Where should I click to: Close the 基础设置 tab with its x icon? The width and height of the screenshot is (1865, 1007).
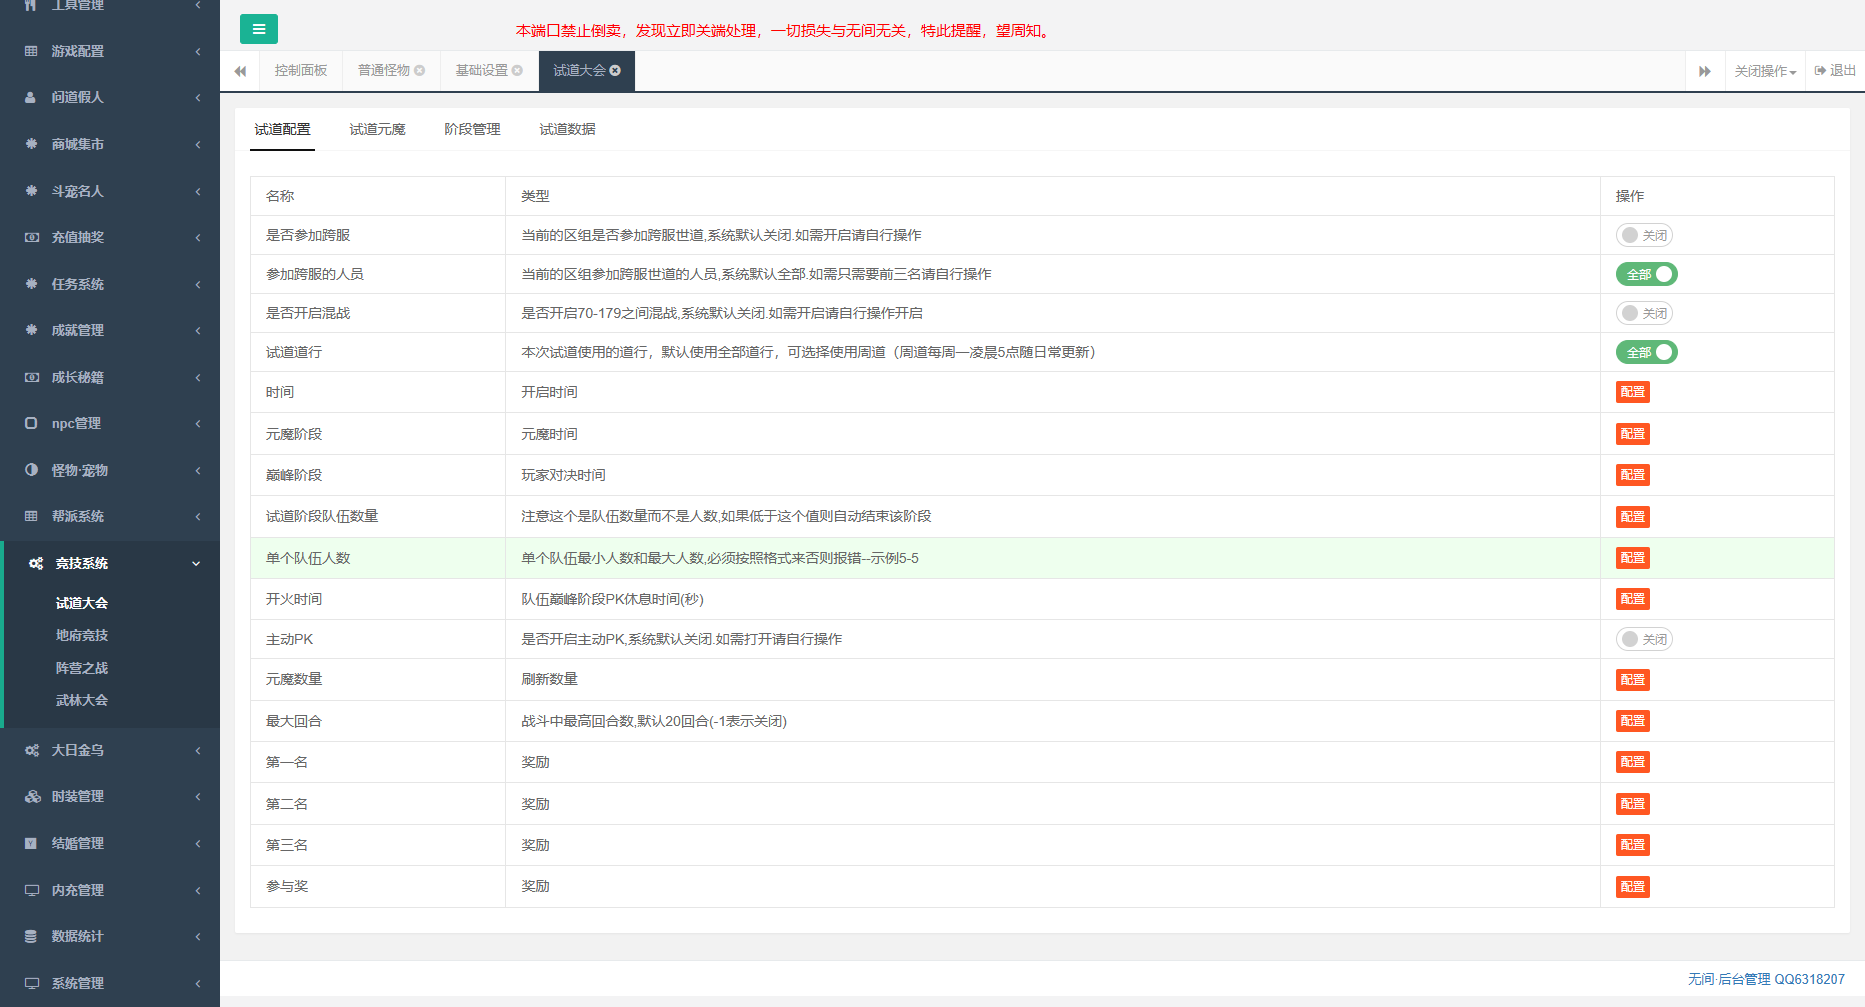click(x=517, y=71)
